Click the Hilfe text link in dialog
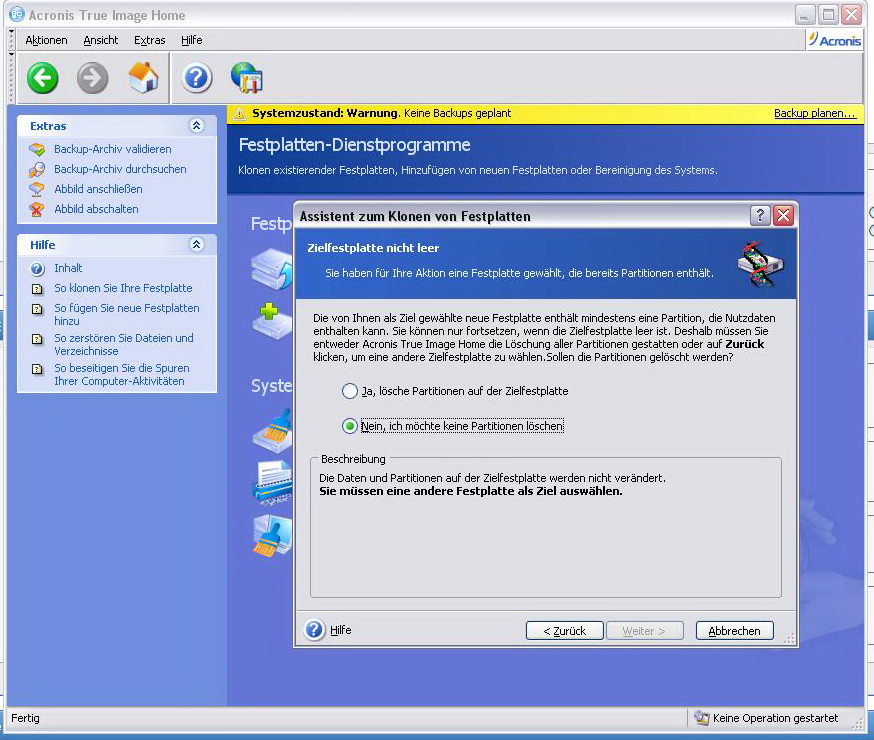Screen dimensions: 874x740 point(341,630)
